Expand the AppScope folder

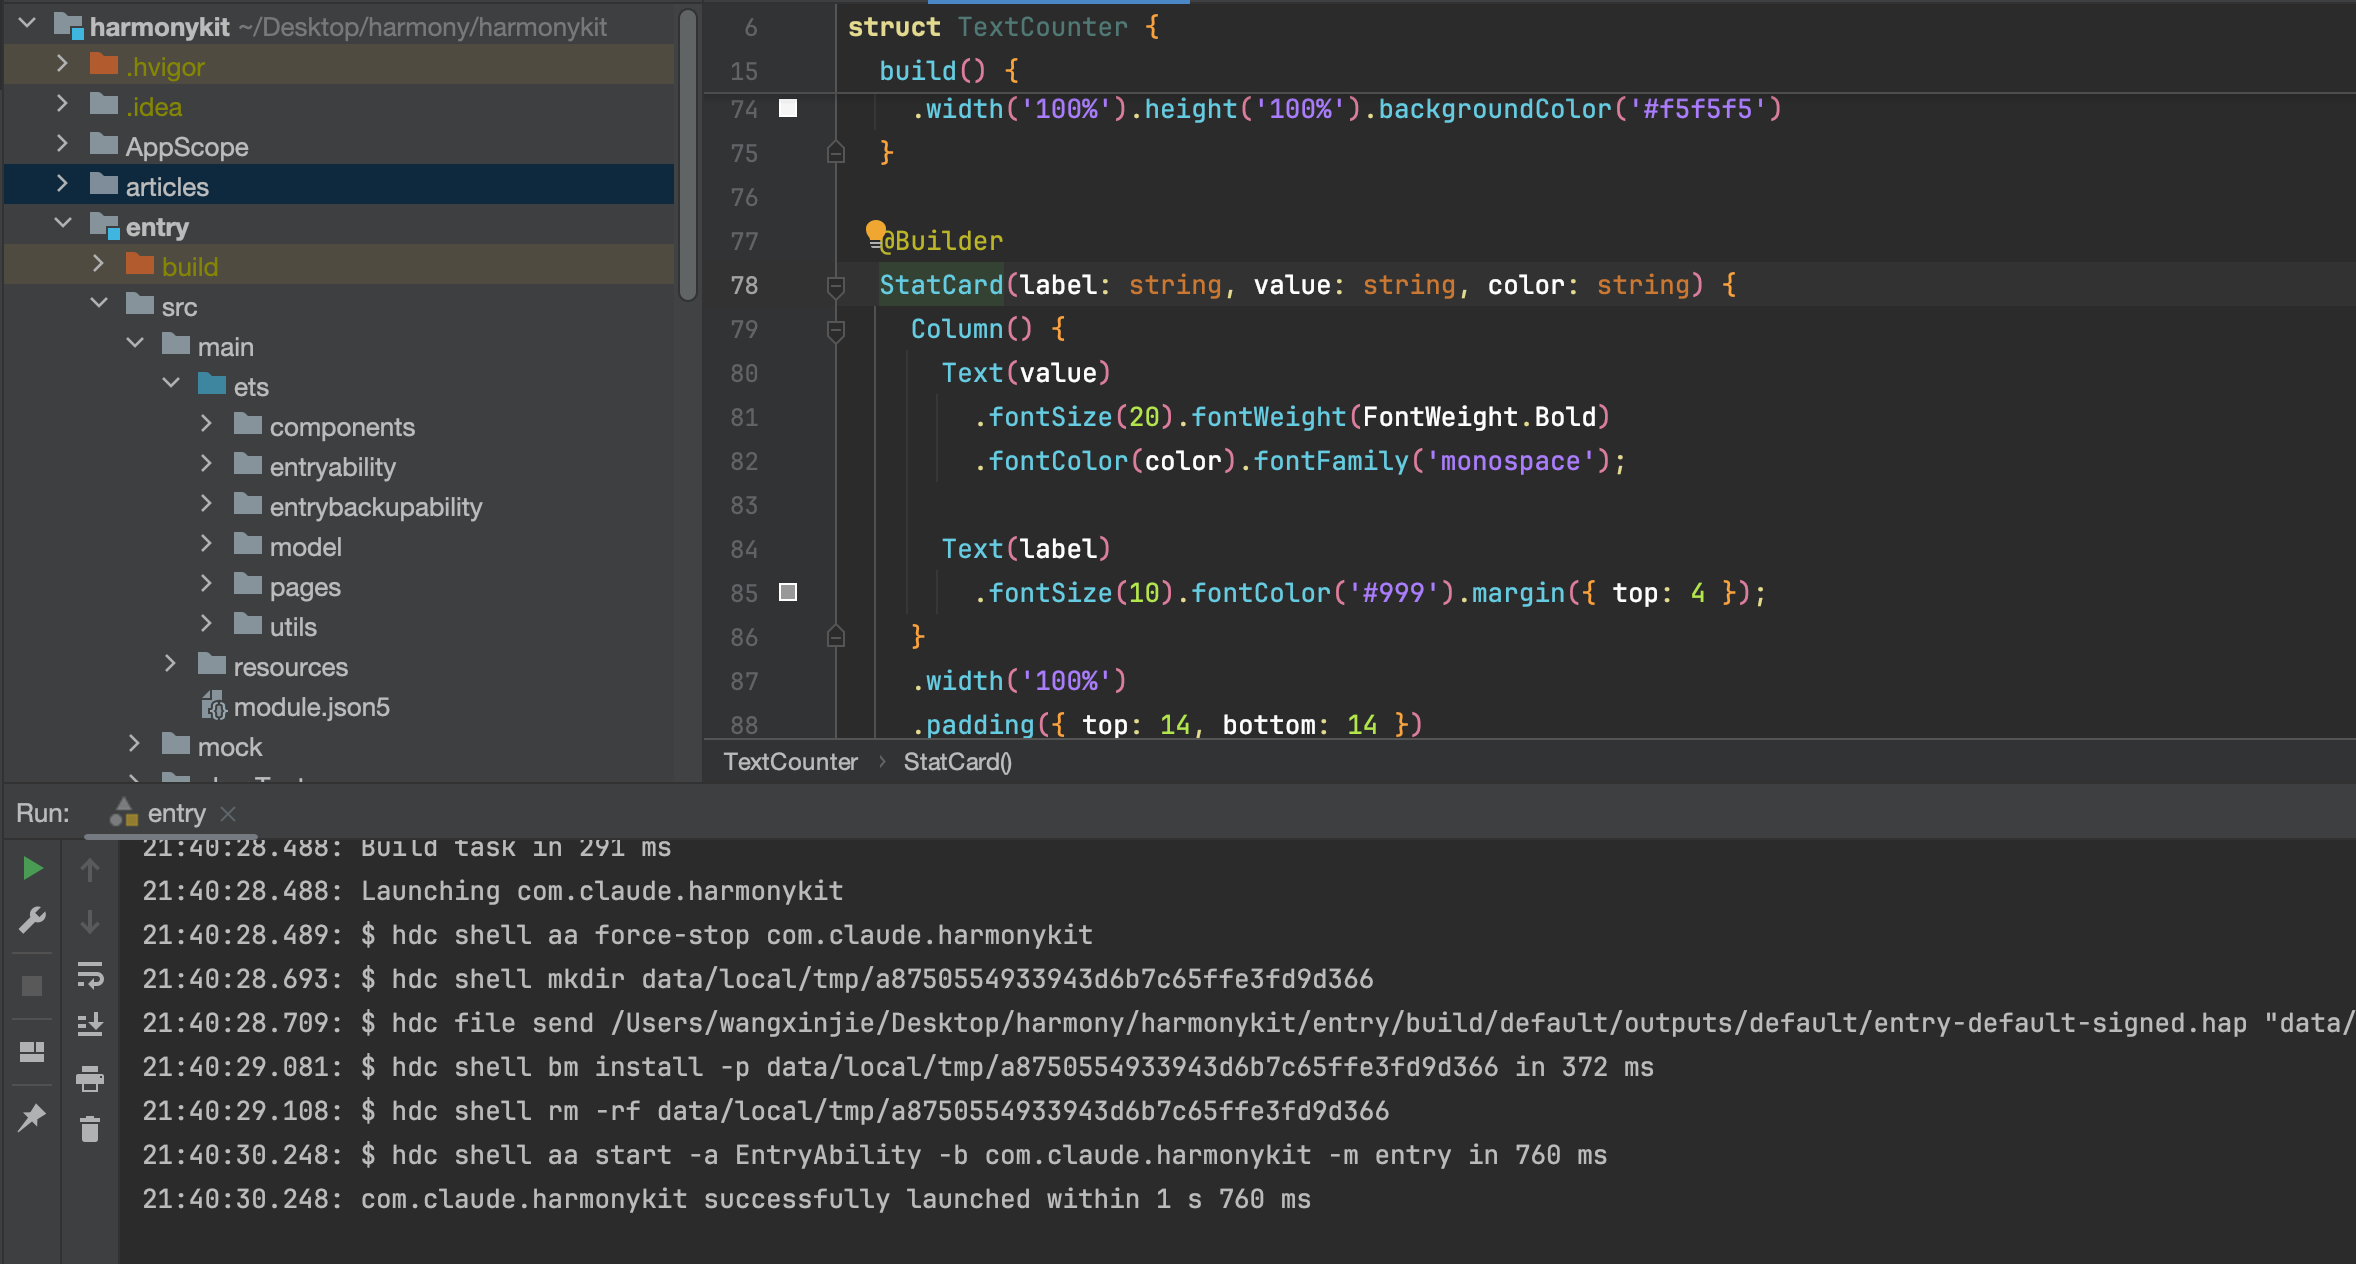click(x=62, y=144)
